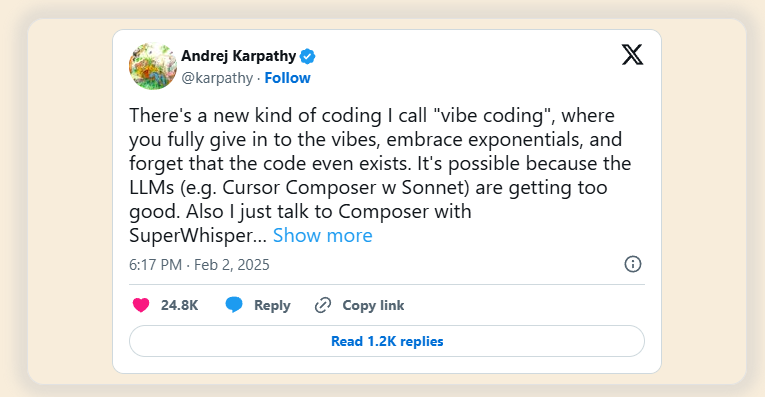Viewport: 765px width, 397px height.
Task: Click the Andrej Karpathy display name
Action: point(239,56)
